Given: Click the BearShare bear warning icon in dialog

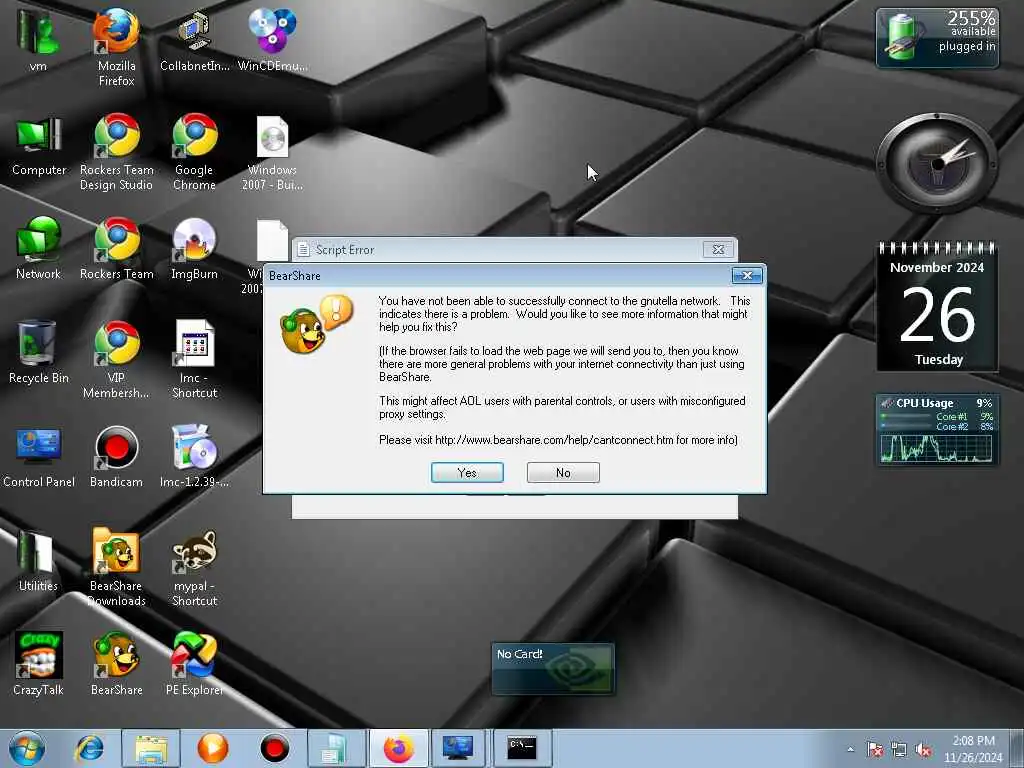Looking at the screenshot, I should [316, 324].
